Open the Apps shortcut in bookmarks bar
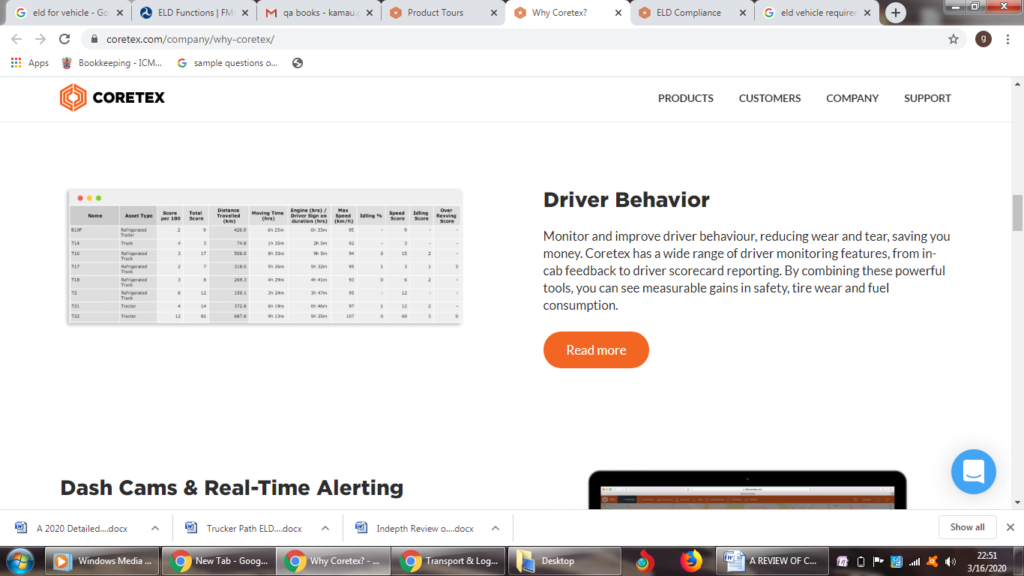 pos(30,63)
